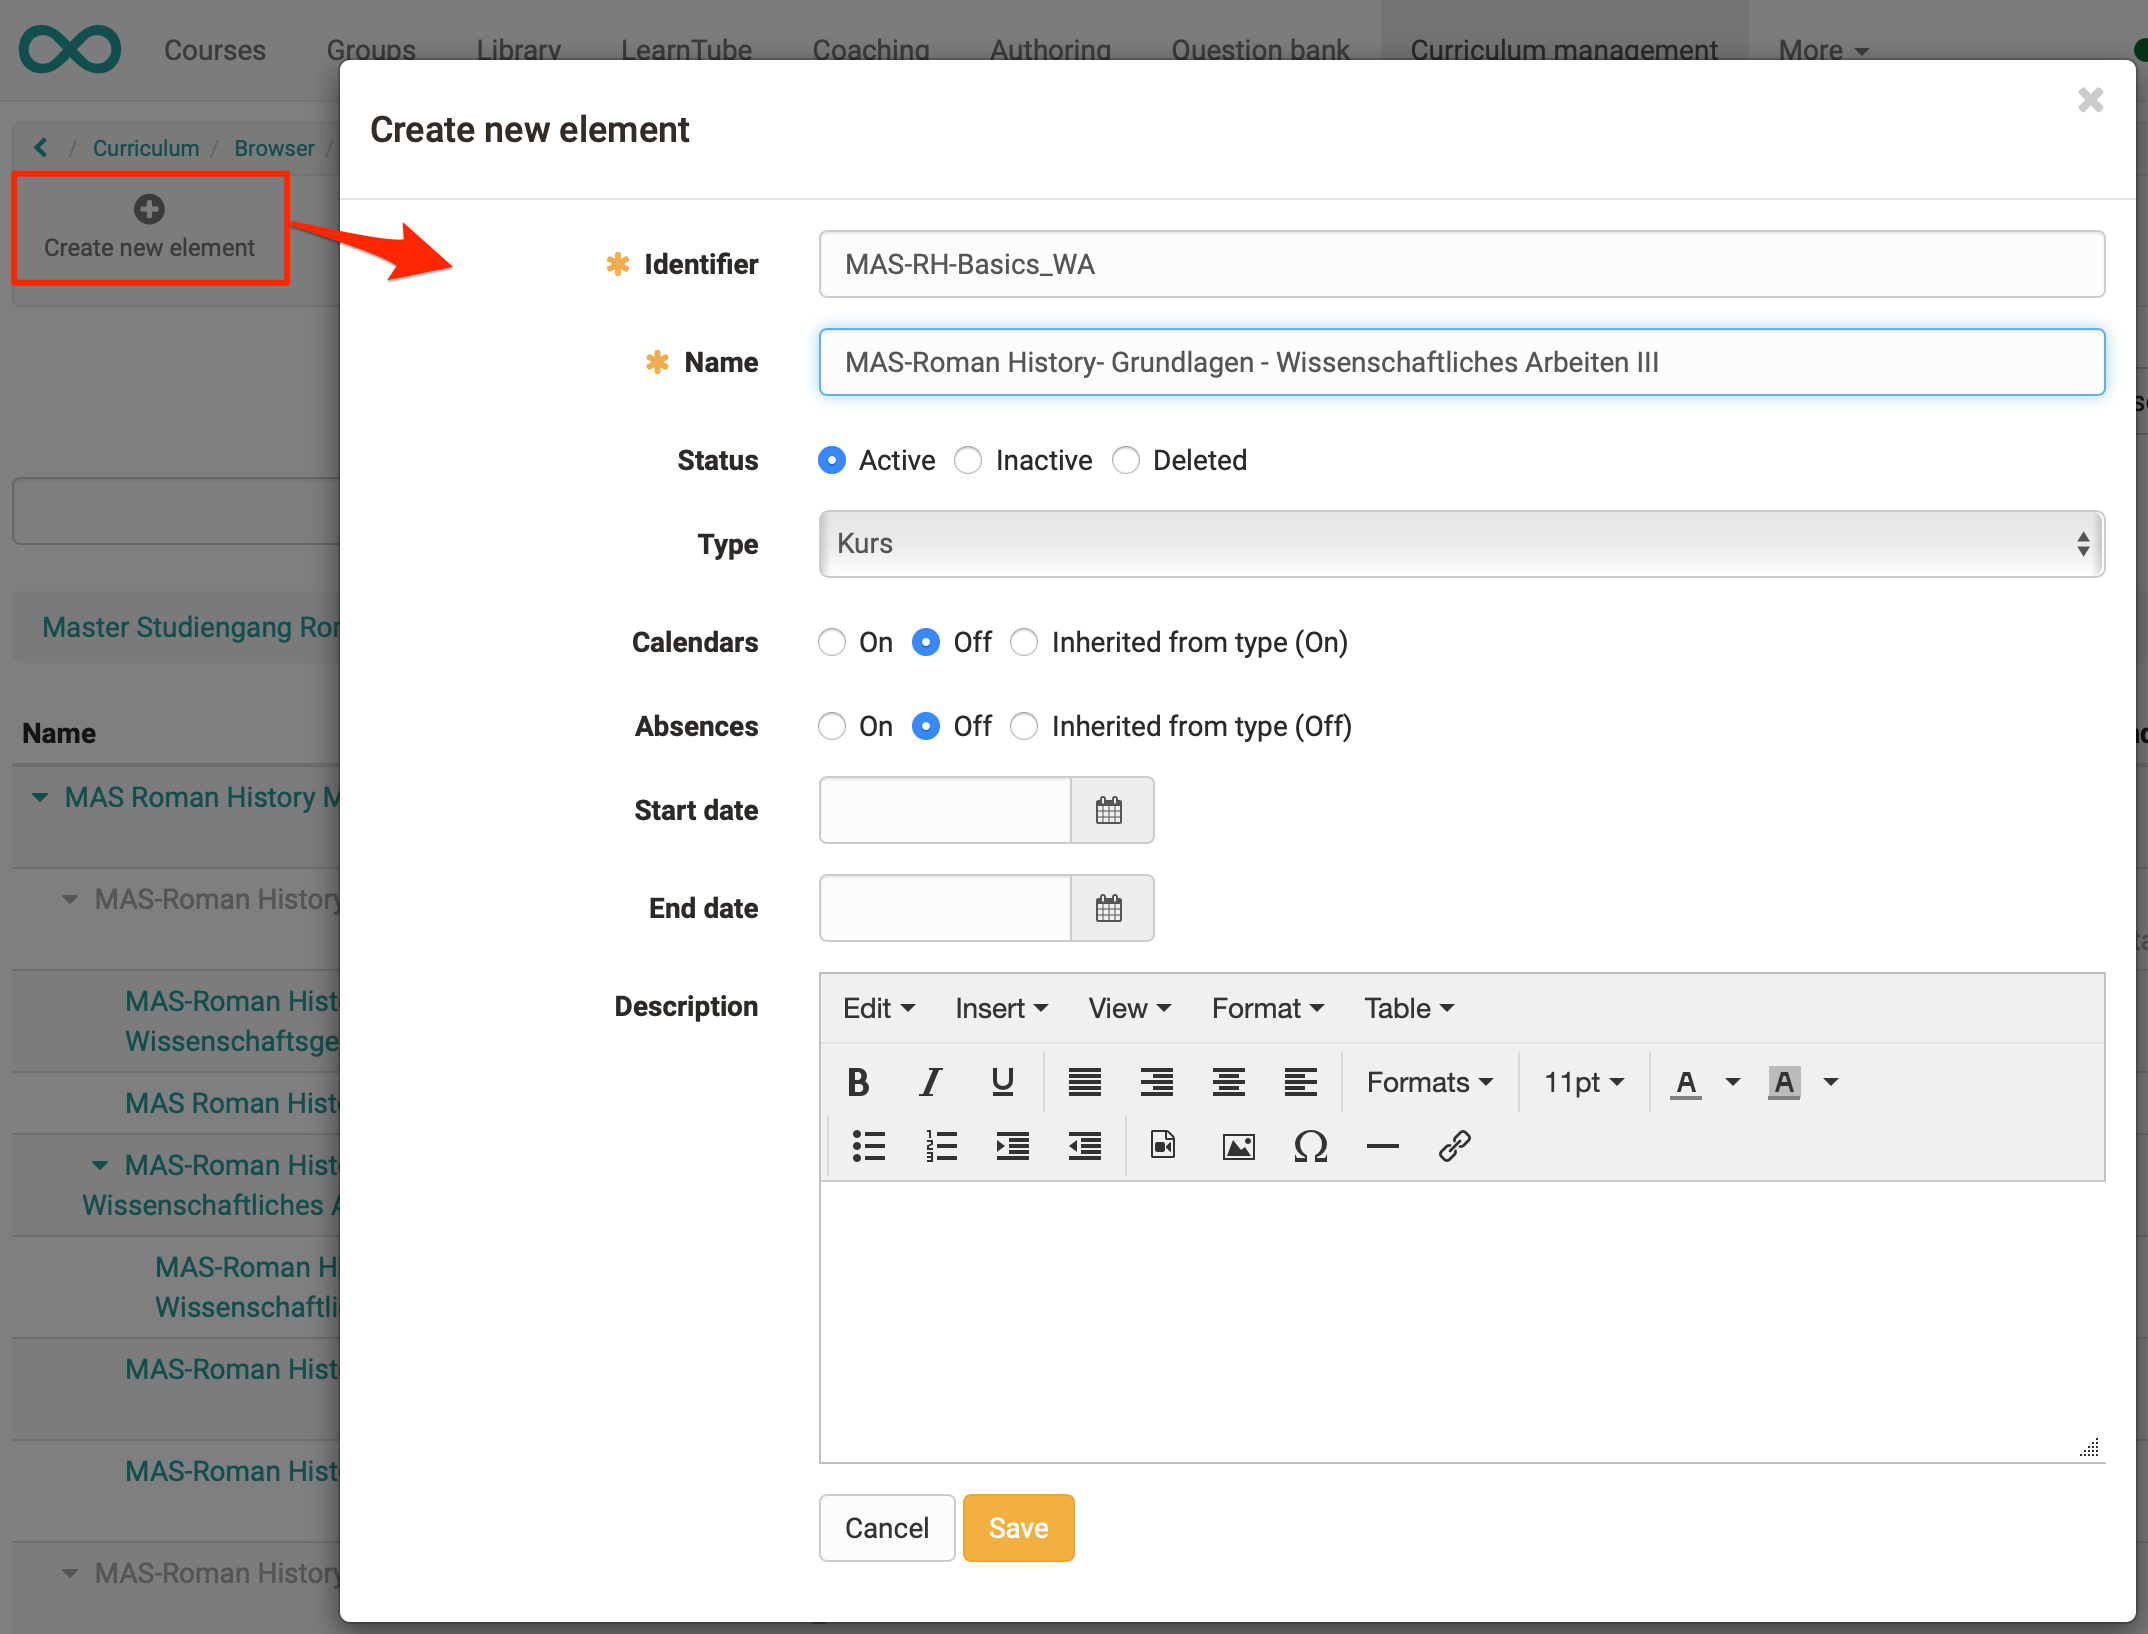Viewport: 2148px width, 1634px height.
Task: Open special character (Omega) picker
Action: click(1310, 1146)
